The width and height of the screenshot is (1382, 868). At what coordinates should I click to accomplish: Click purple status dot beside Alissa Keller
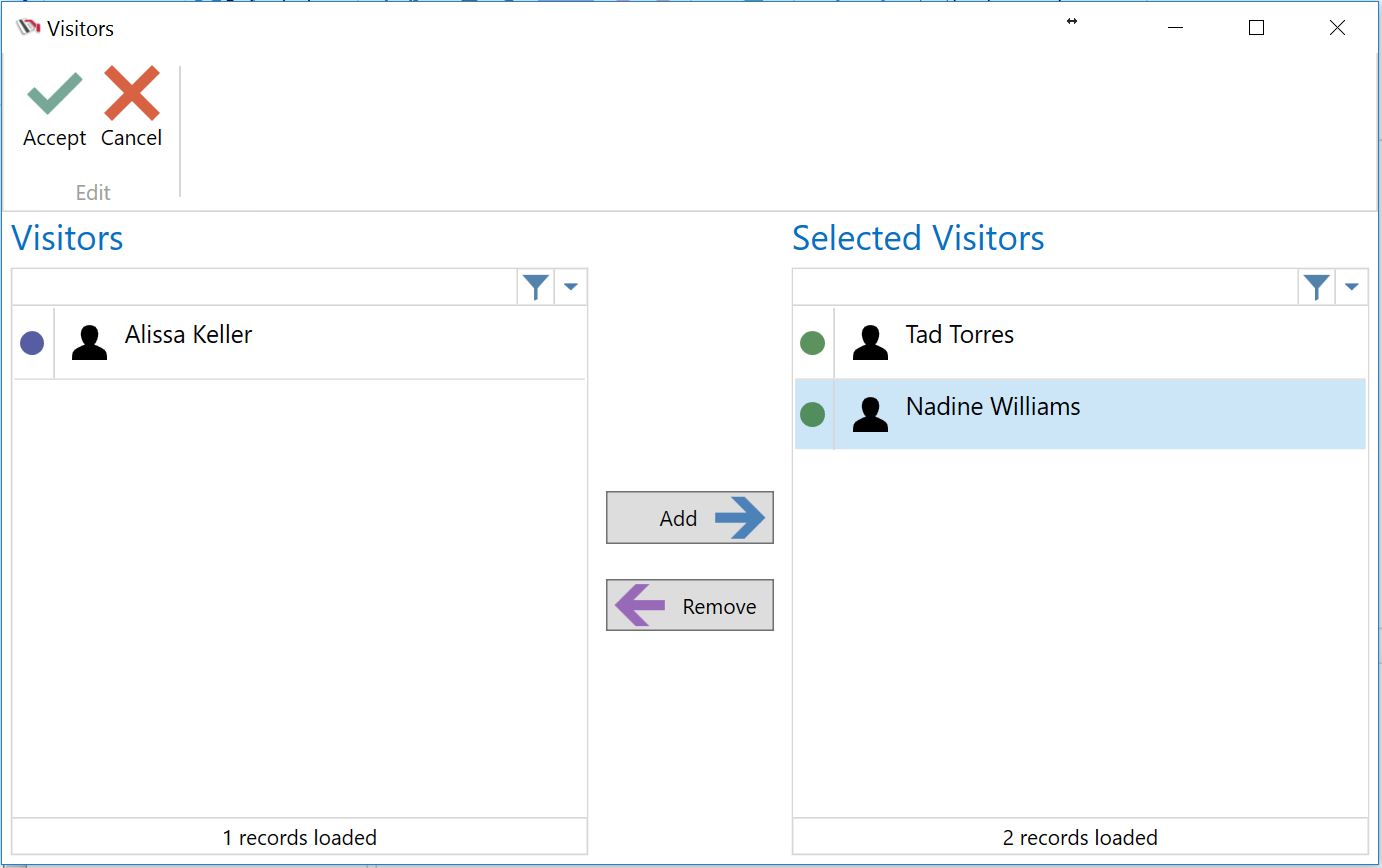point(32,343)
